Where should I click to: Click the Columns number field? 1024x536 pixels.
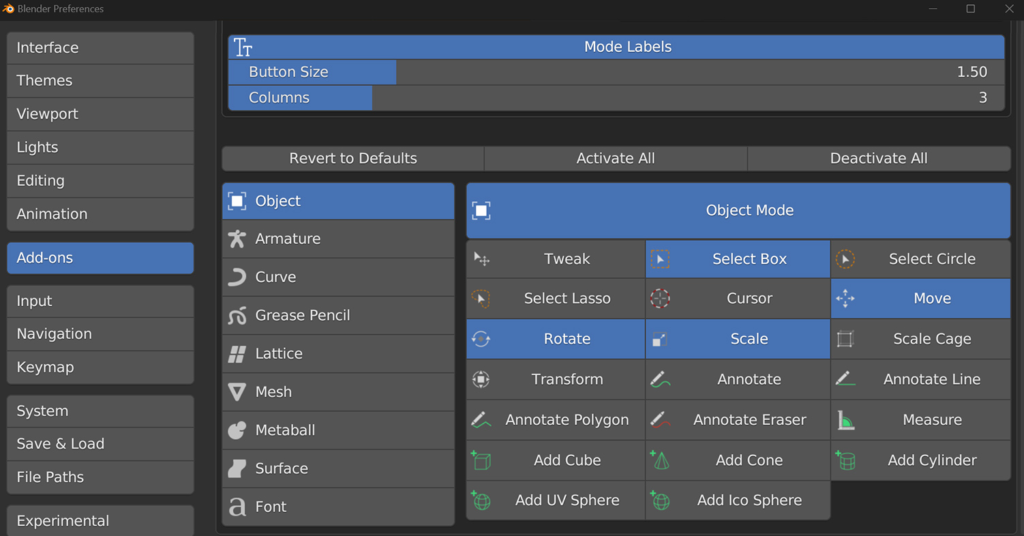pos(616,98)
